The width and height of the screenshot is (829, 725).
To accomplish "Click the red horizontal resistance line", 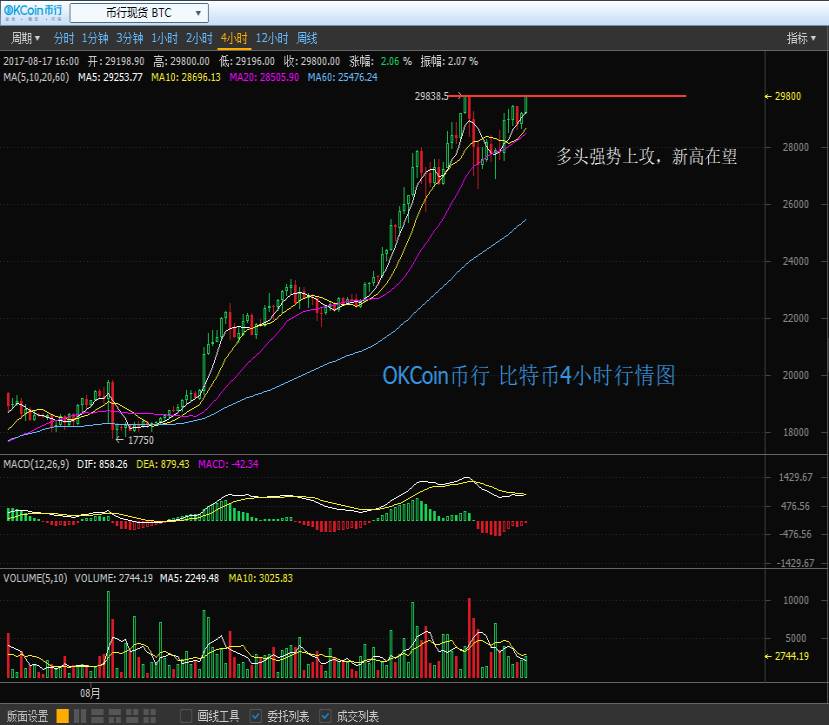I will click(x=600, y=96).
